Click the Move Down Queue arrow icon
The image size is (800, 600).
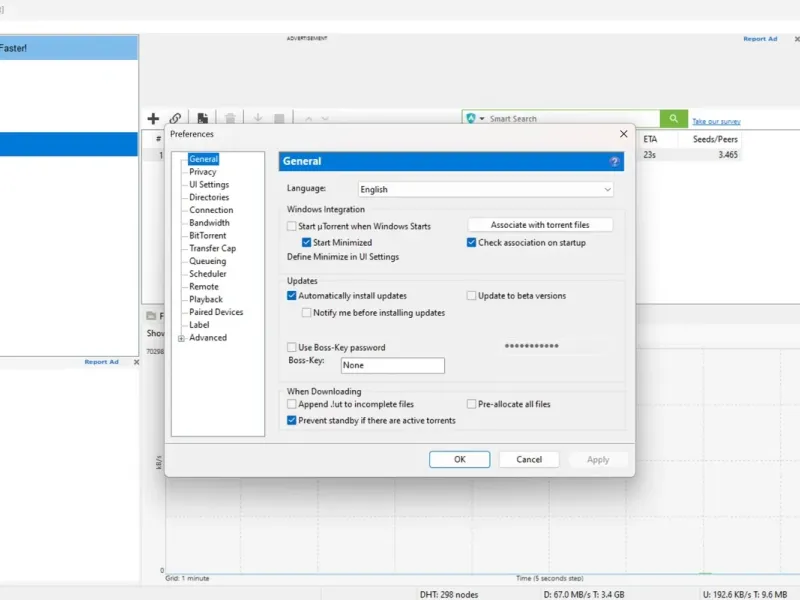(x=325, y=119)
